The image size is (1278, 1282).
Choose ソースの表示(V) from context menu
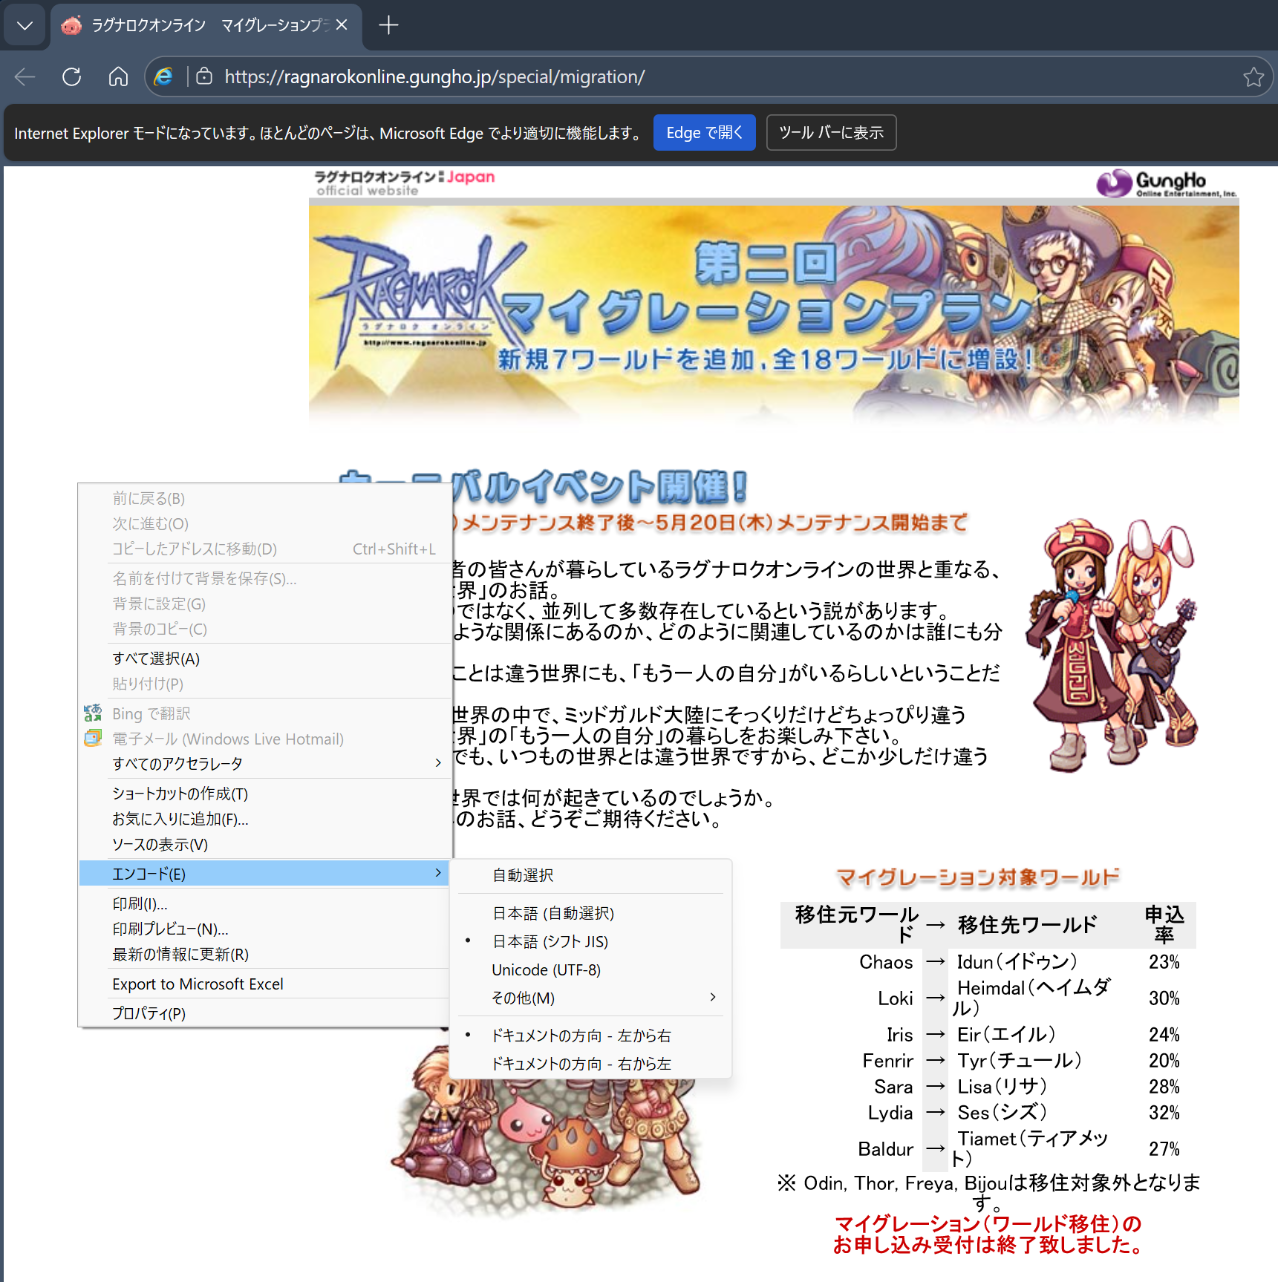pos(160,845)
